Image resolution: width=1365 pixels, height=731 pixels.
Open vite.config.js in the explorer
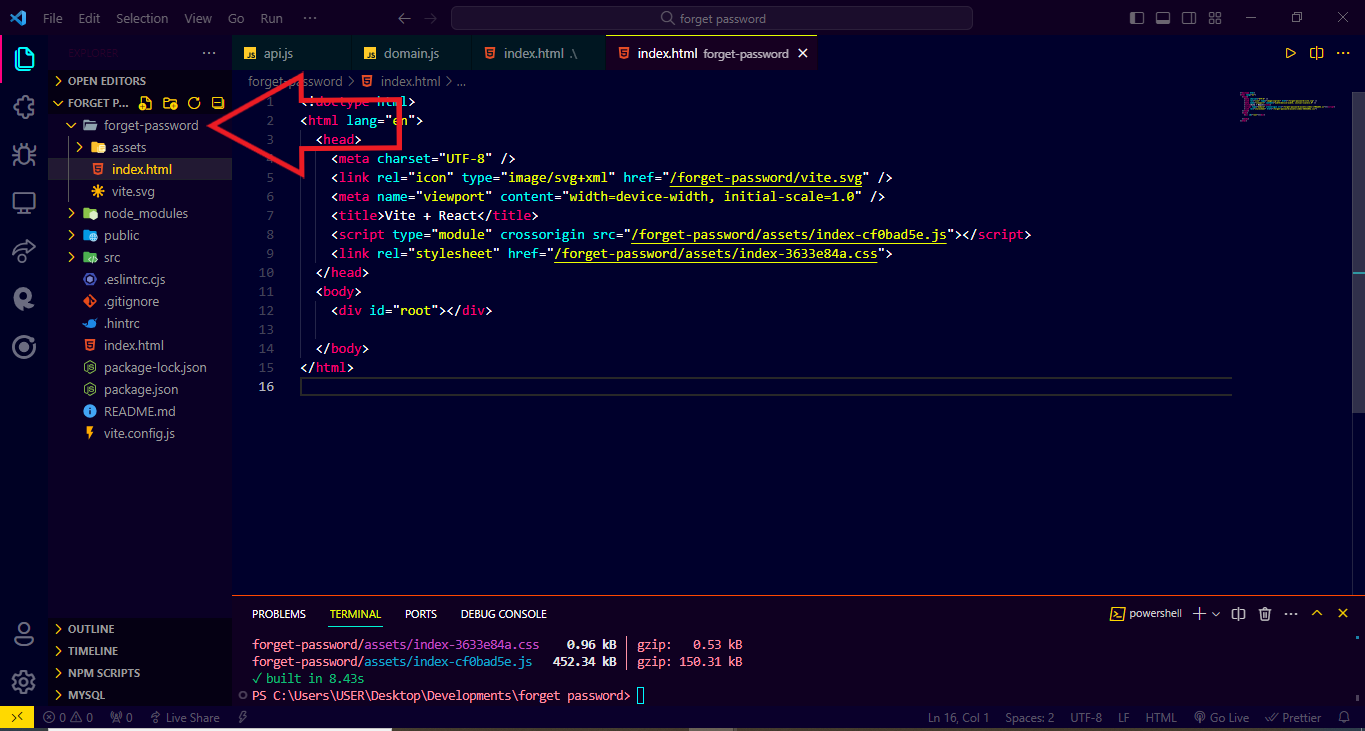(140, 433)
